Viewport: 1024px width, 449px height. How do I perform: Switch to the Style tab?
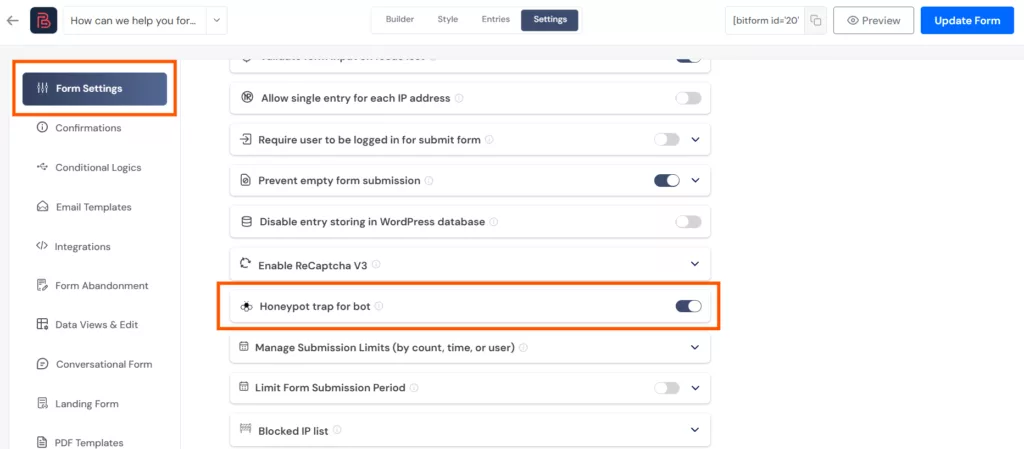(x=448, y=20)
